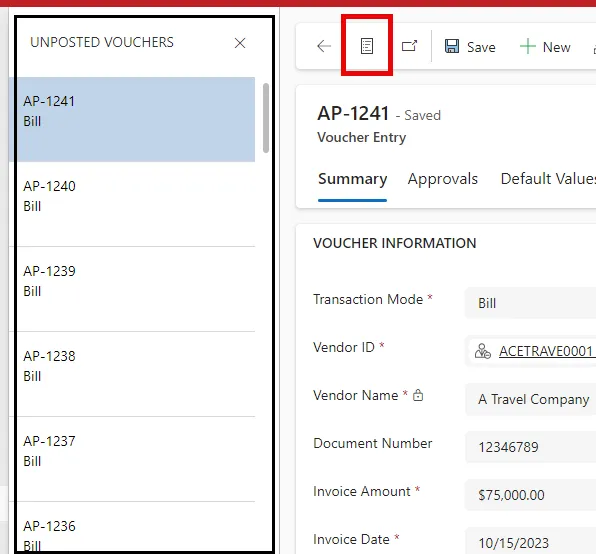Open the record set list icon
This screenshot has width=596, height=554.
coord(367,46)
